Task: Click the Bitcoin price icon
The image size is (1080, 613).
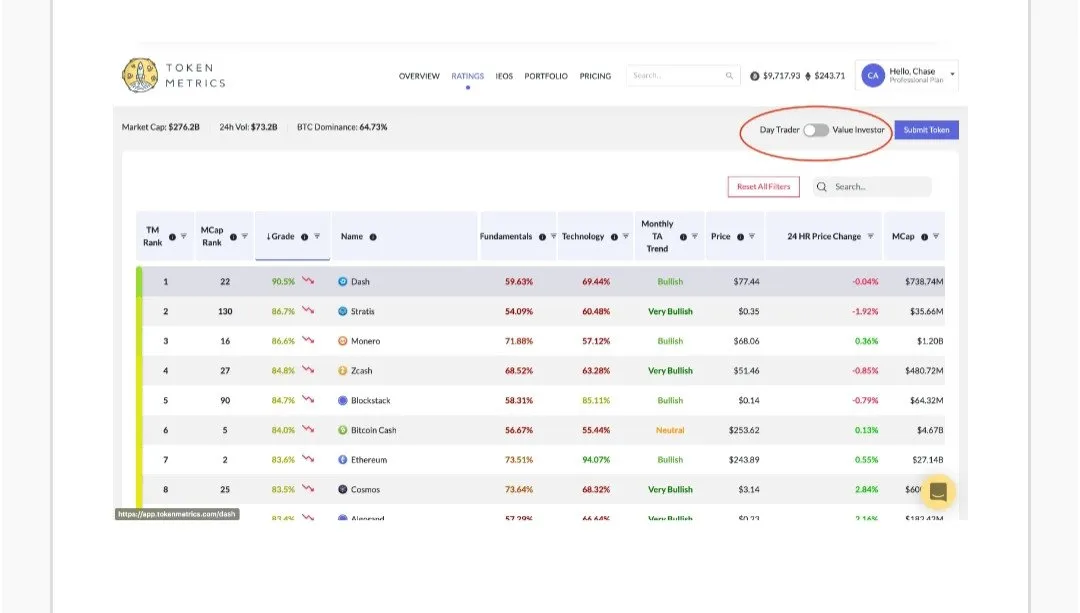Action: pyautogui.click(x=754, y=76)
